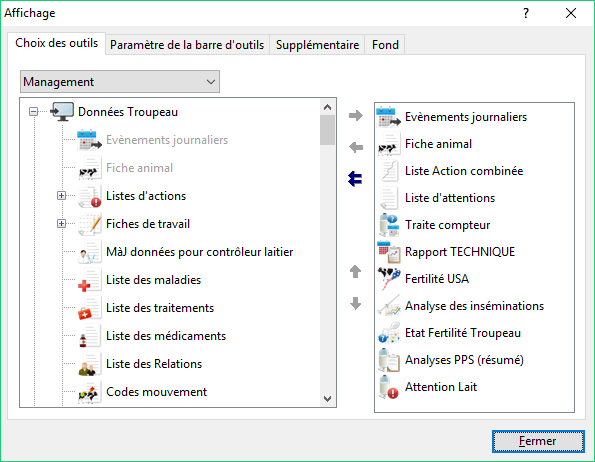Click the Fermer button
Screen dimensions: 595x462
(538, 441)
